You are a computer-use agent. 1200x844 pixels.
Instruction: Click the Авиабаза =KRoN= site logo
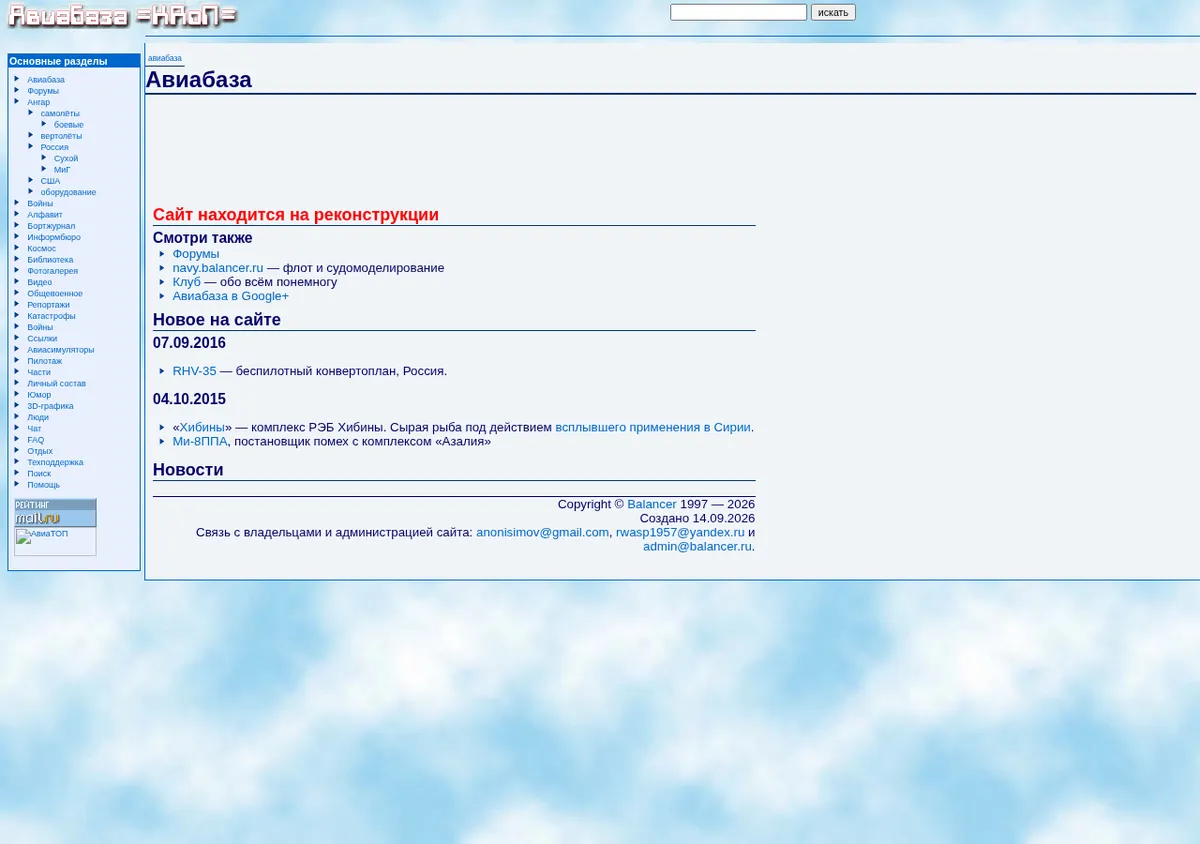pyautogui.click(x=123, y=16)
